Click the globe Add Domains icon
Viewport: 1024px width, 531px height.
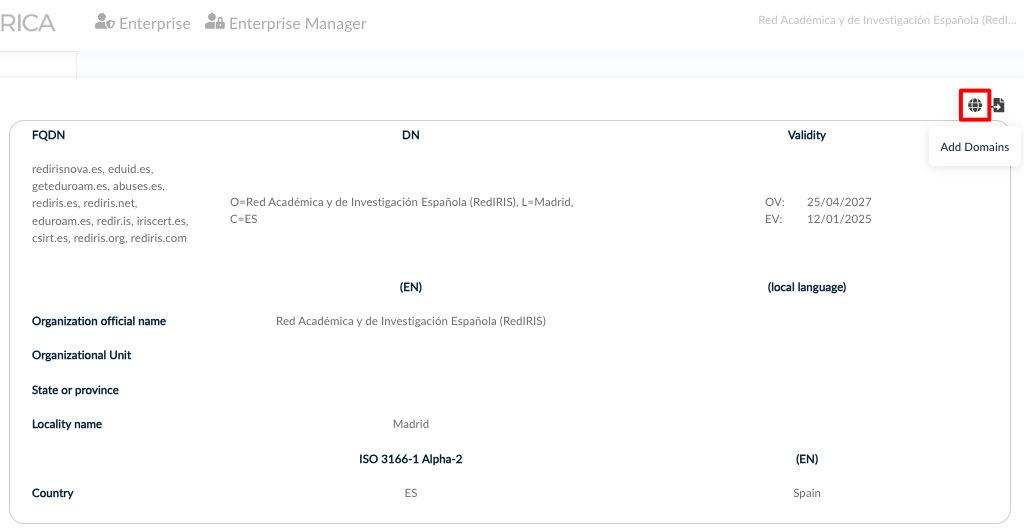(x=975, y=105)
